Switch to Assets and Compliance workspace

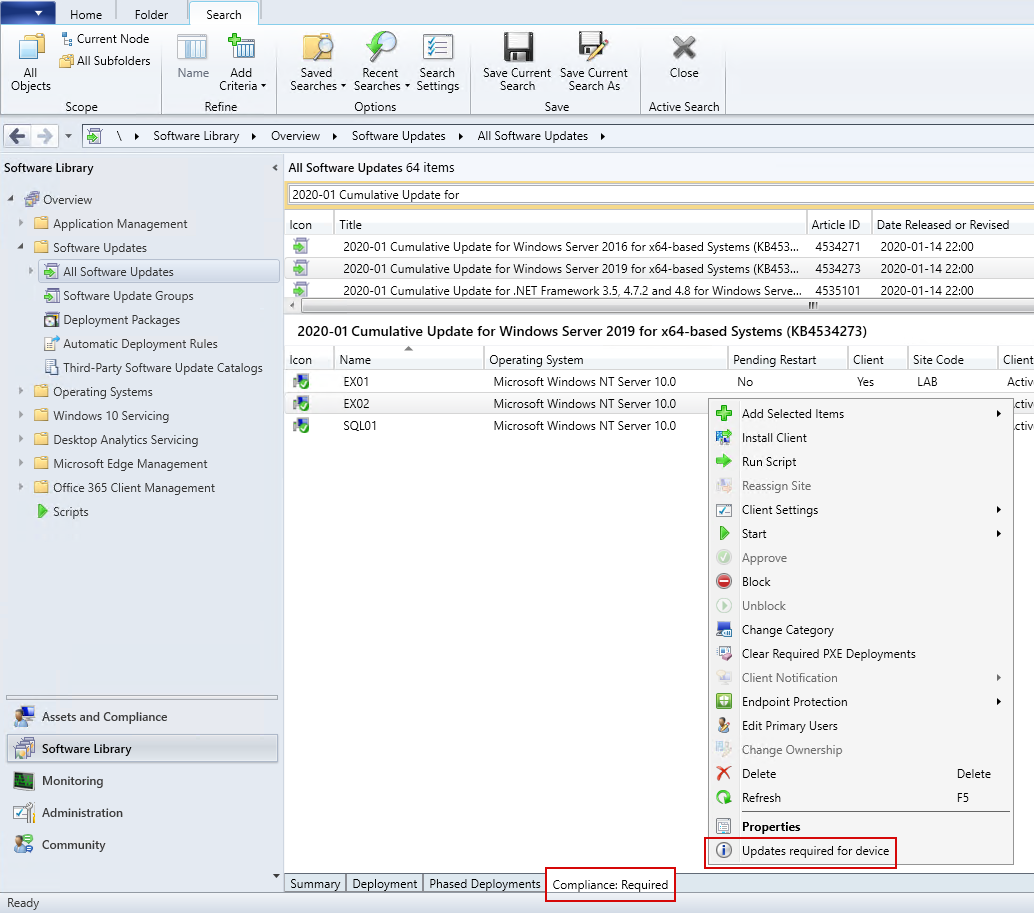point(142,717)
